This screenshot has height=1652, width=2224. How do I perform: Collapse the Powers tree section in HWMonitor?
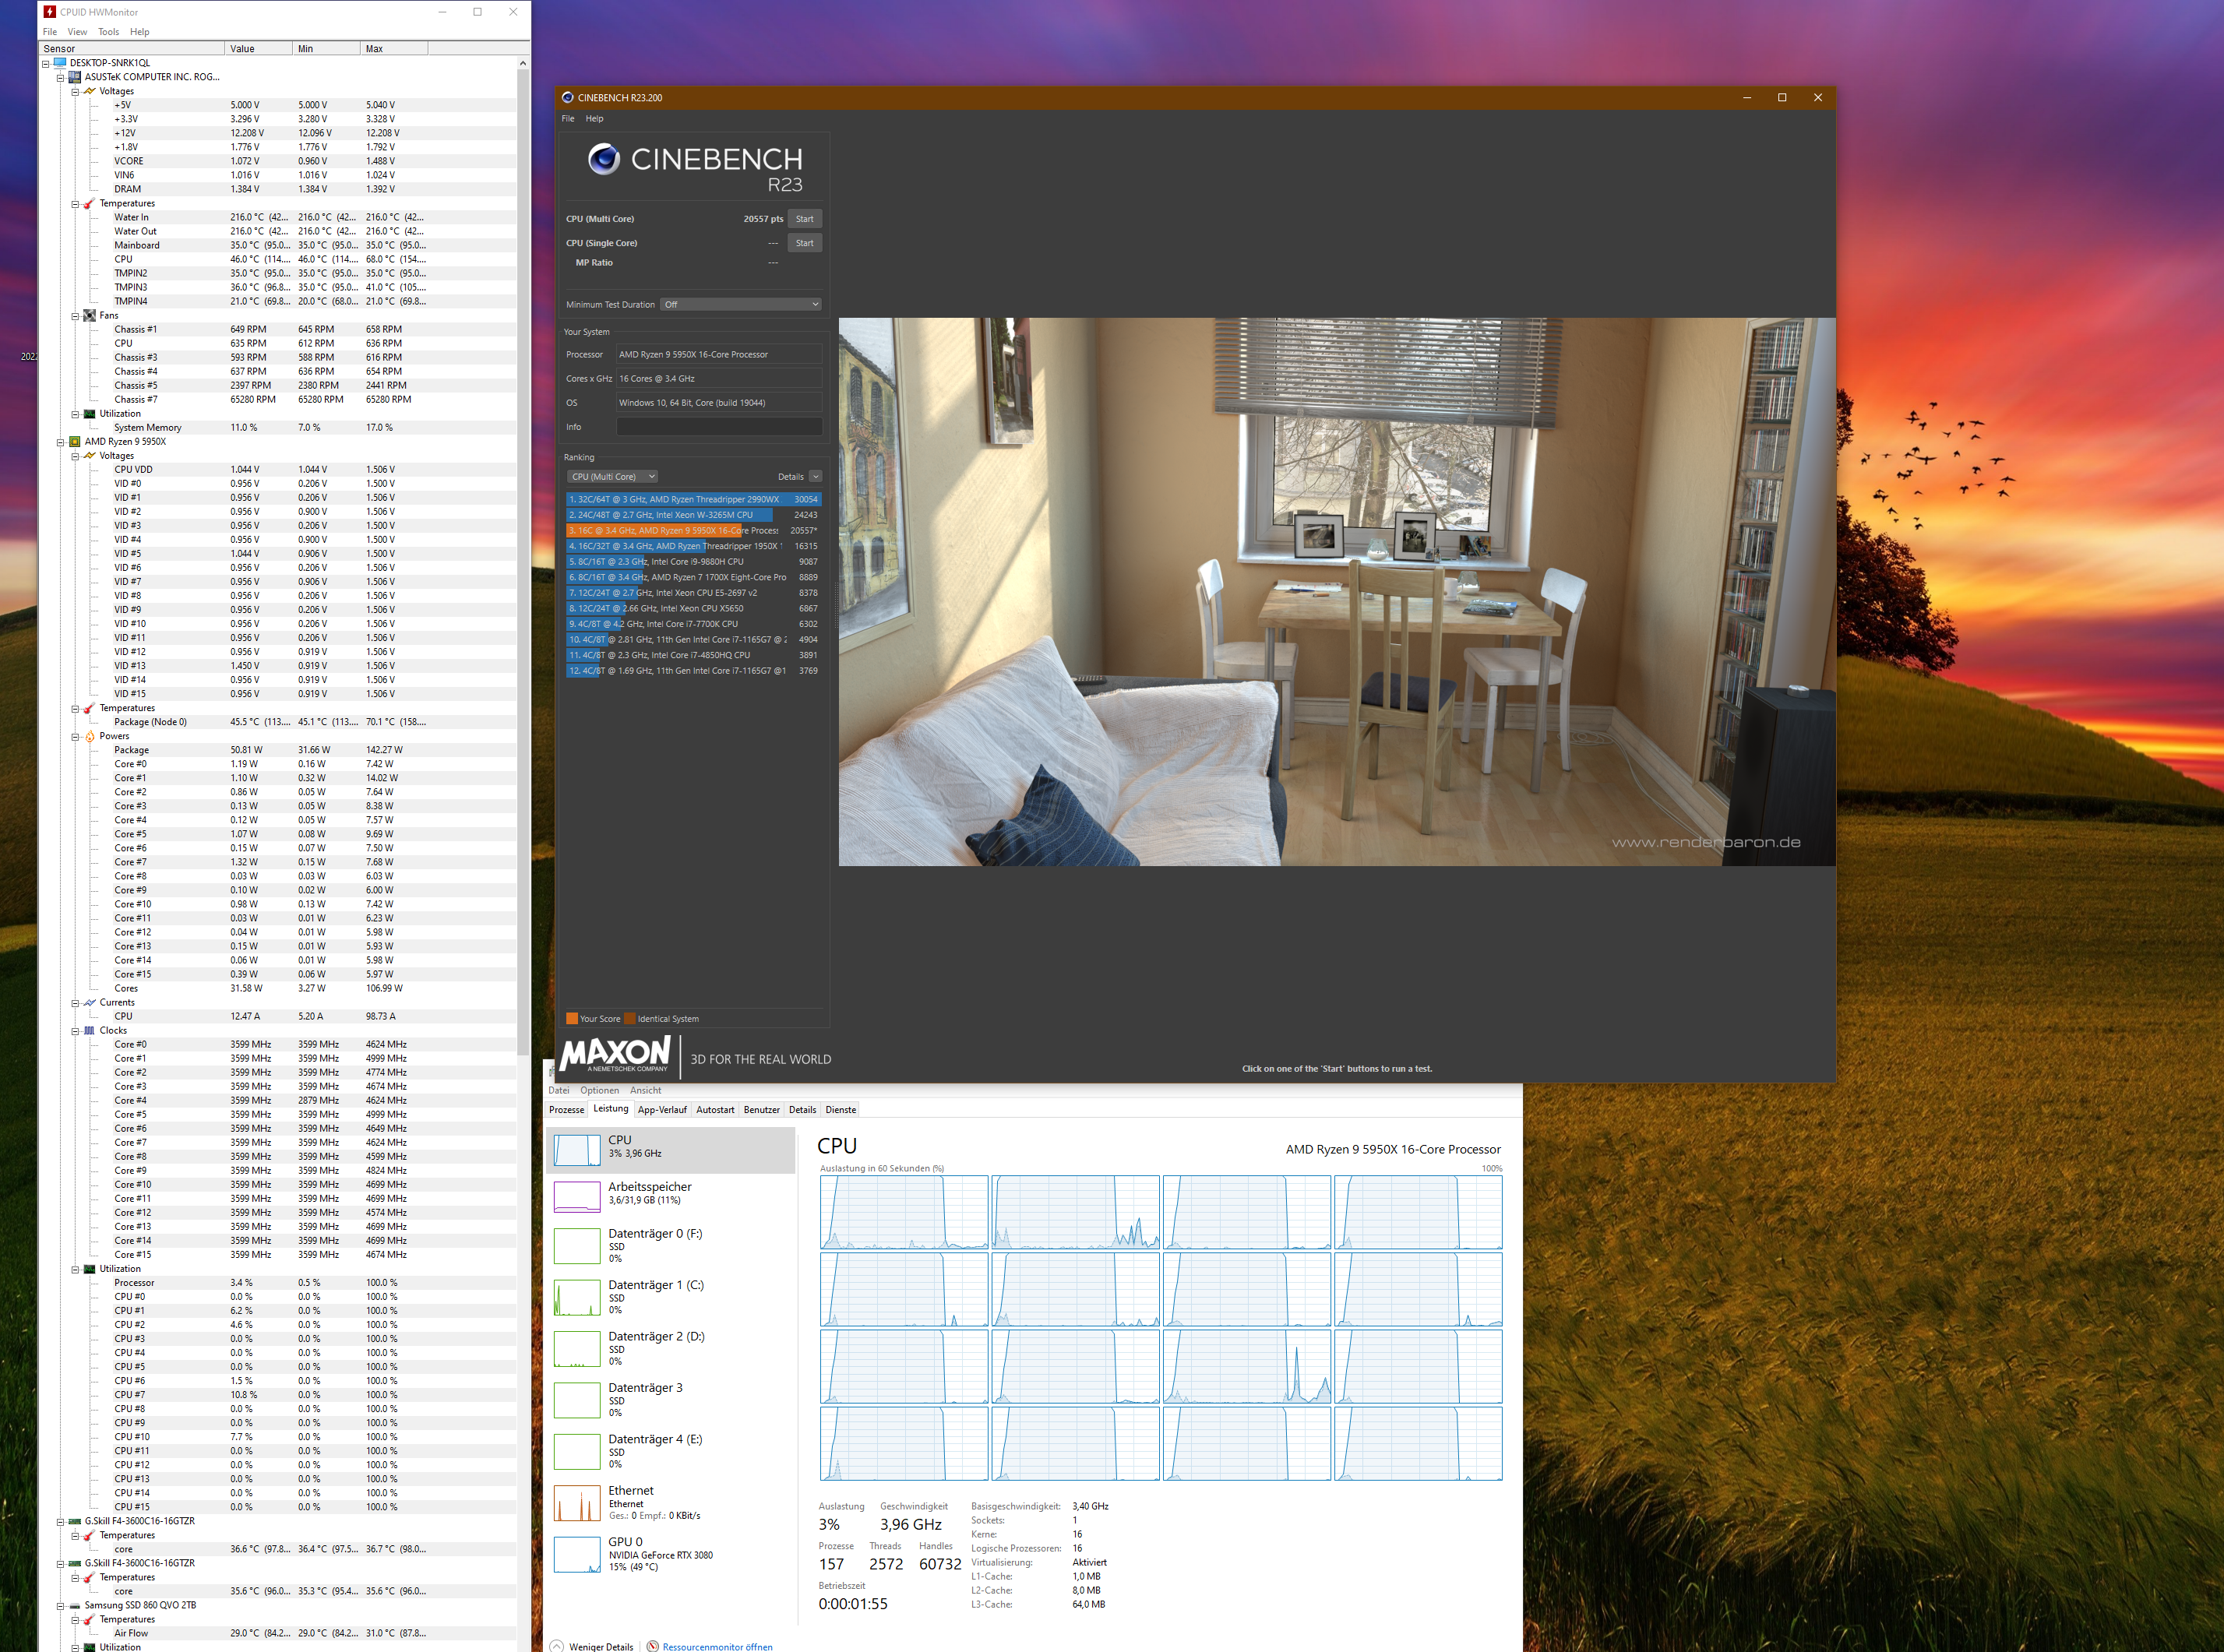pyautogui.click(x=75, y=736)
